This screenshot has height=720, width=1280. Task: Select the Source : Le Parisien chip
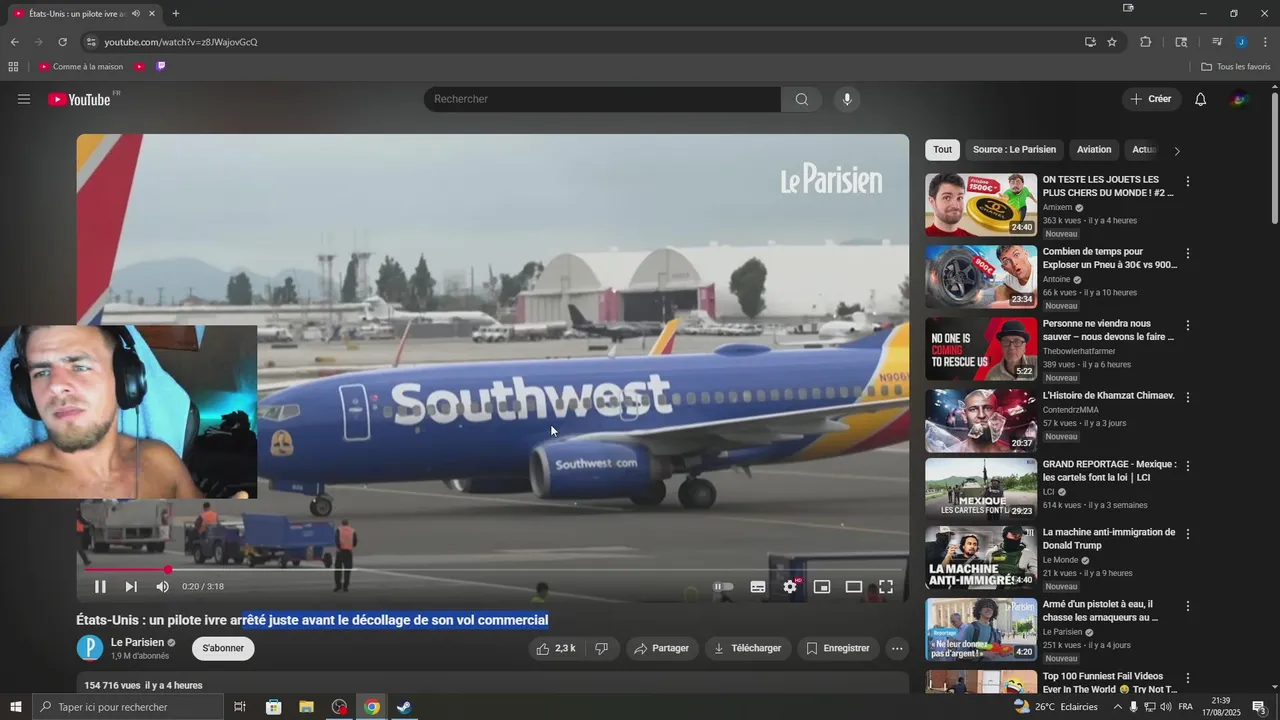click(1014, 150)
